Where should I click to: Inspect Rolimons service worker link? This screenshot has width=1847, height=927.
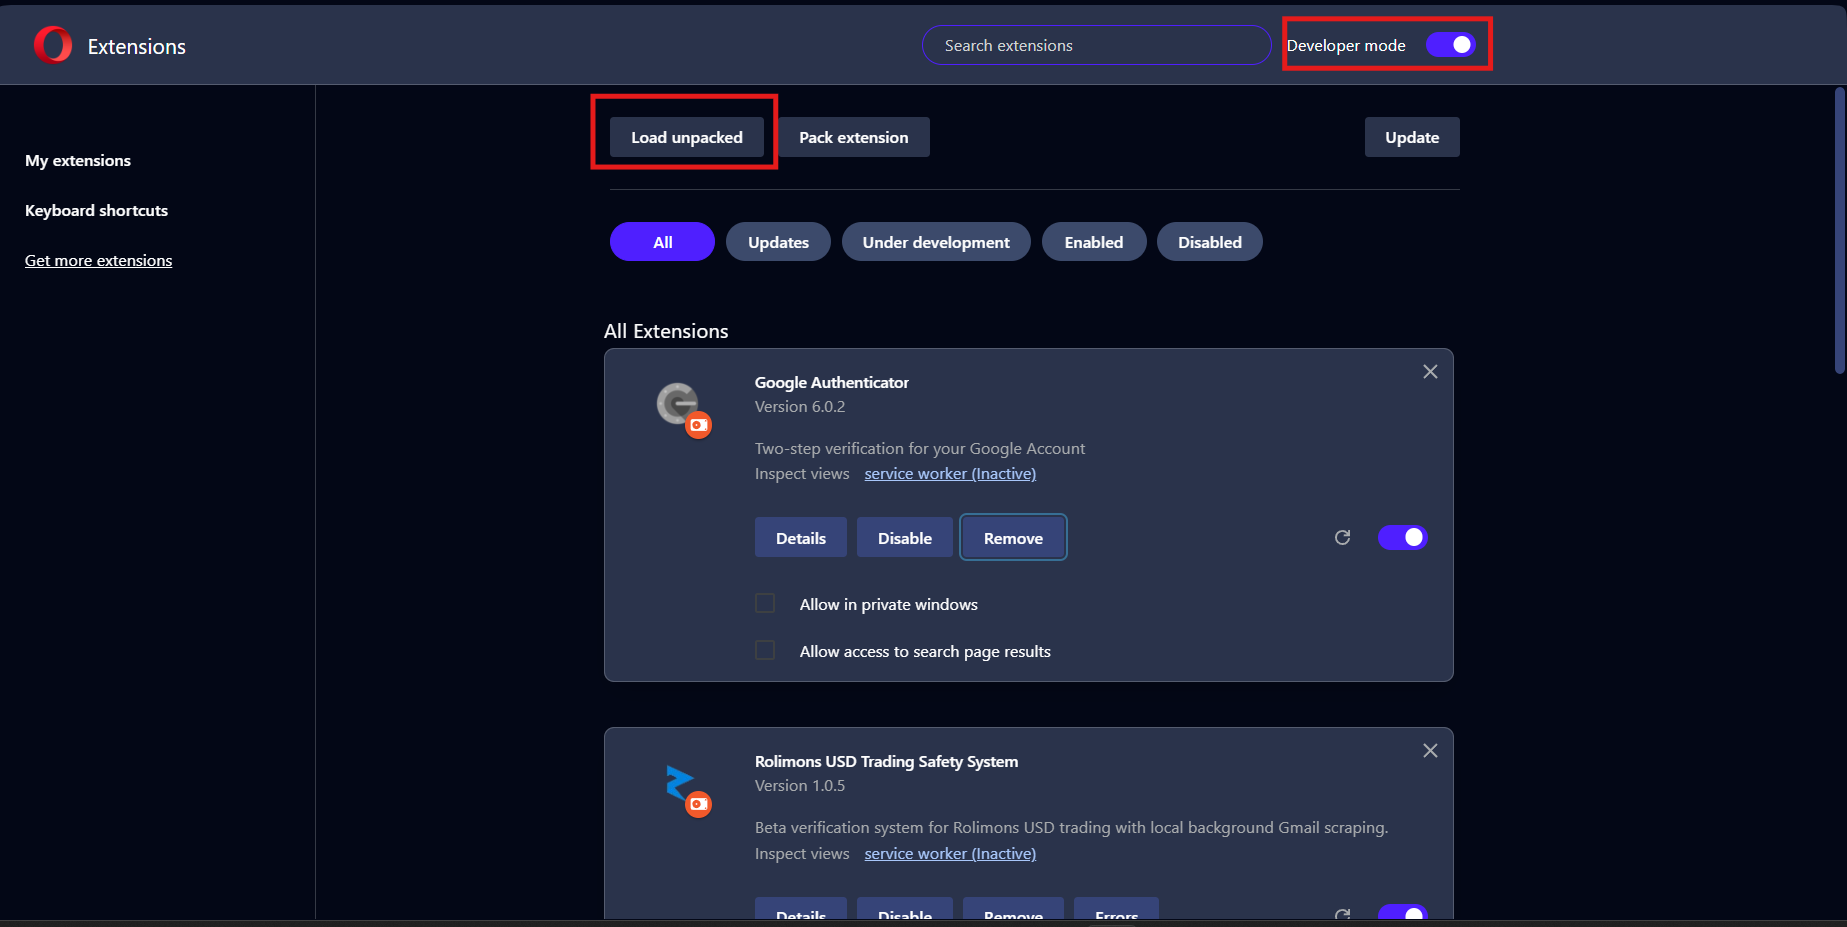pyautogui.click(x=950, y=853)
